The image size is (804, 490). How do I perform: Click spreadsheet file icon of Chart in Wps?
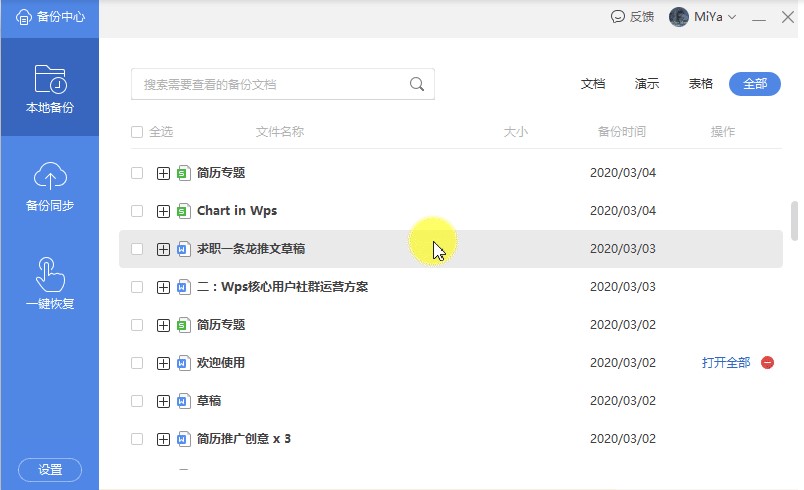tap(183, 211)
